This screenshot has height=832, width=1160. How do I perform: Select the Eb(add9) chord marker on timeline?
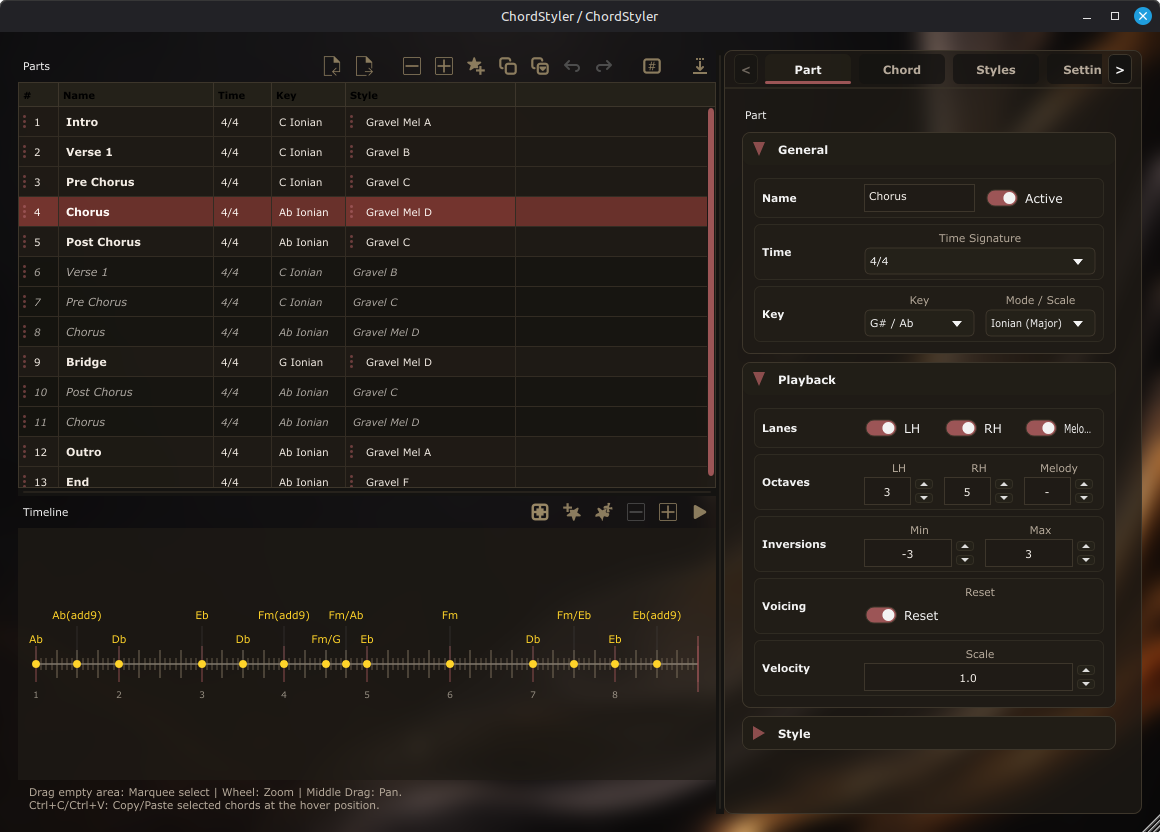(x=657, y=664)
